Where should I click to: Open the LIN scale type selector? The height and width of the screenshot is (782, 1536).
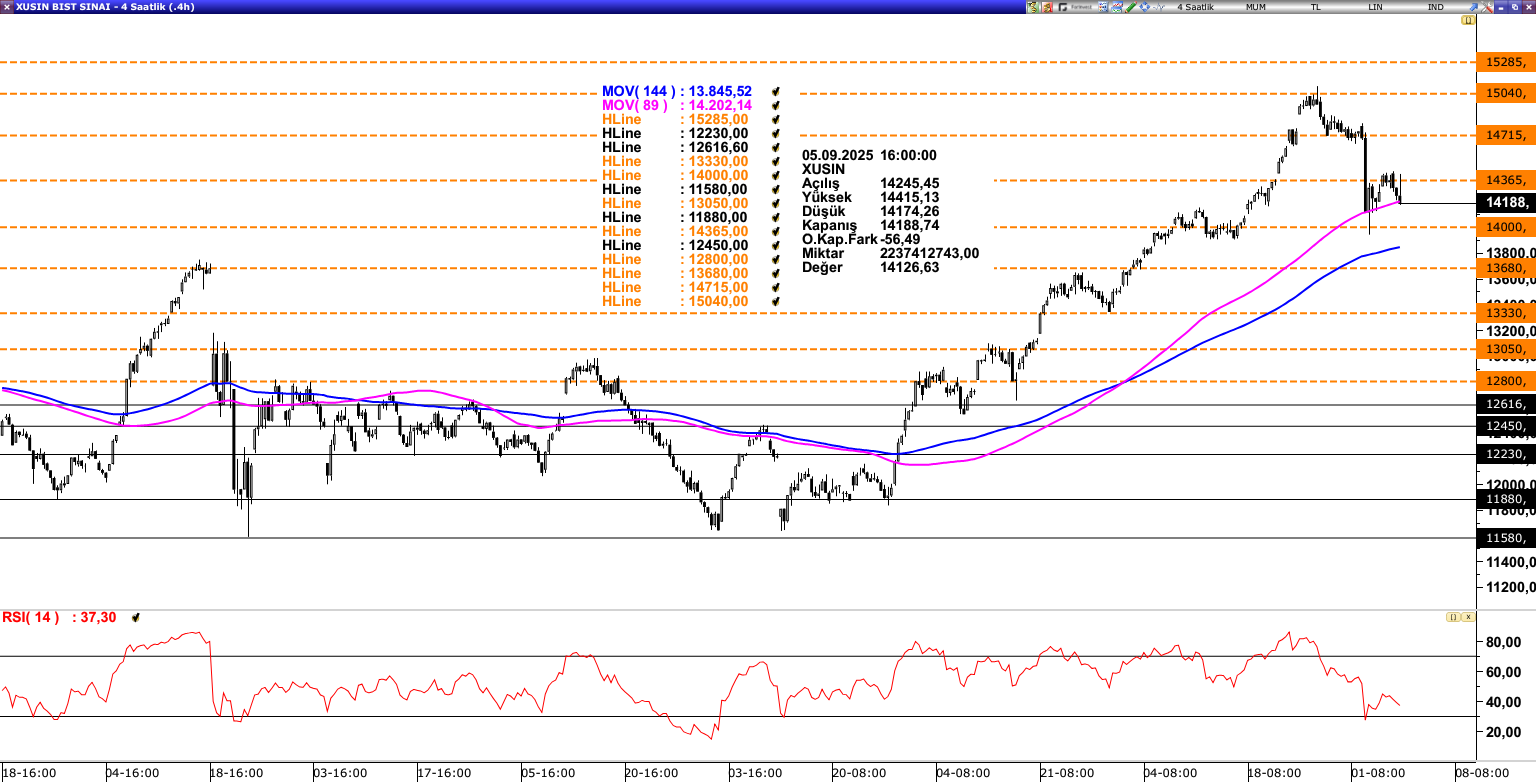1376,7
